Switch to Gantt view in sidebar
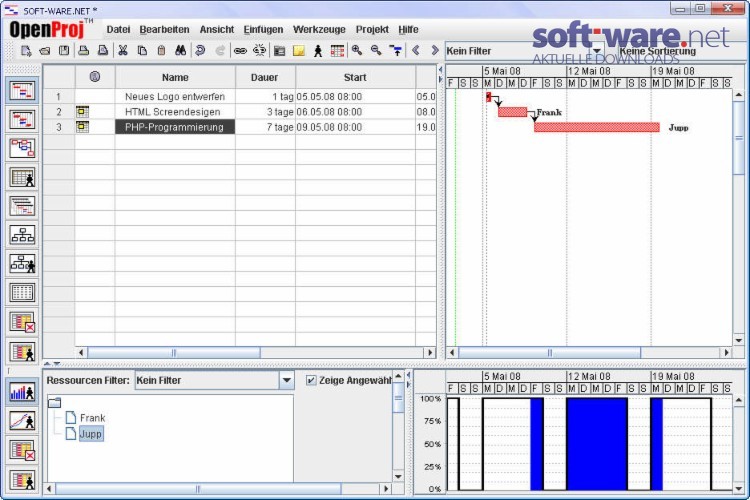This screenshot has height=500, width=750. (x=22, y=90)
